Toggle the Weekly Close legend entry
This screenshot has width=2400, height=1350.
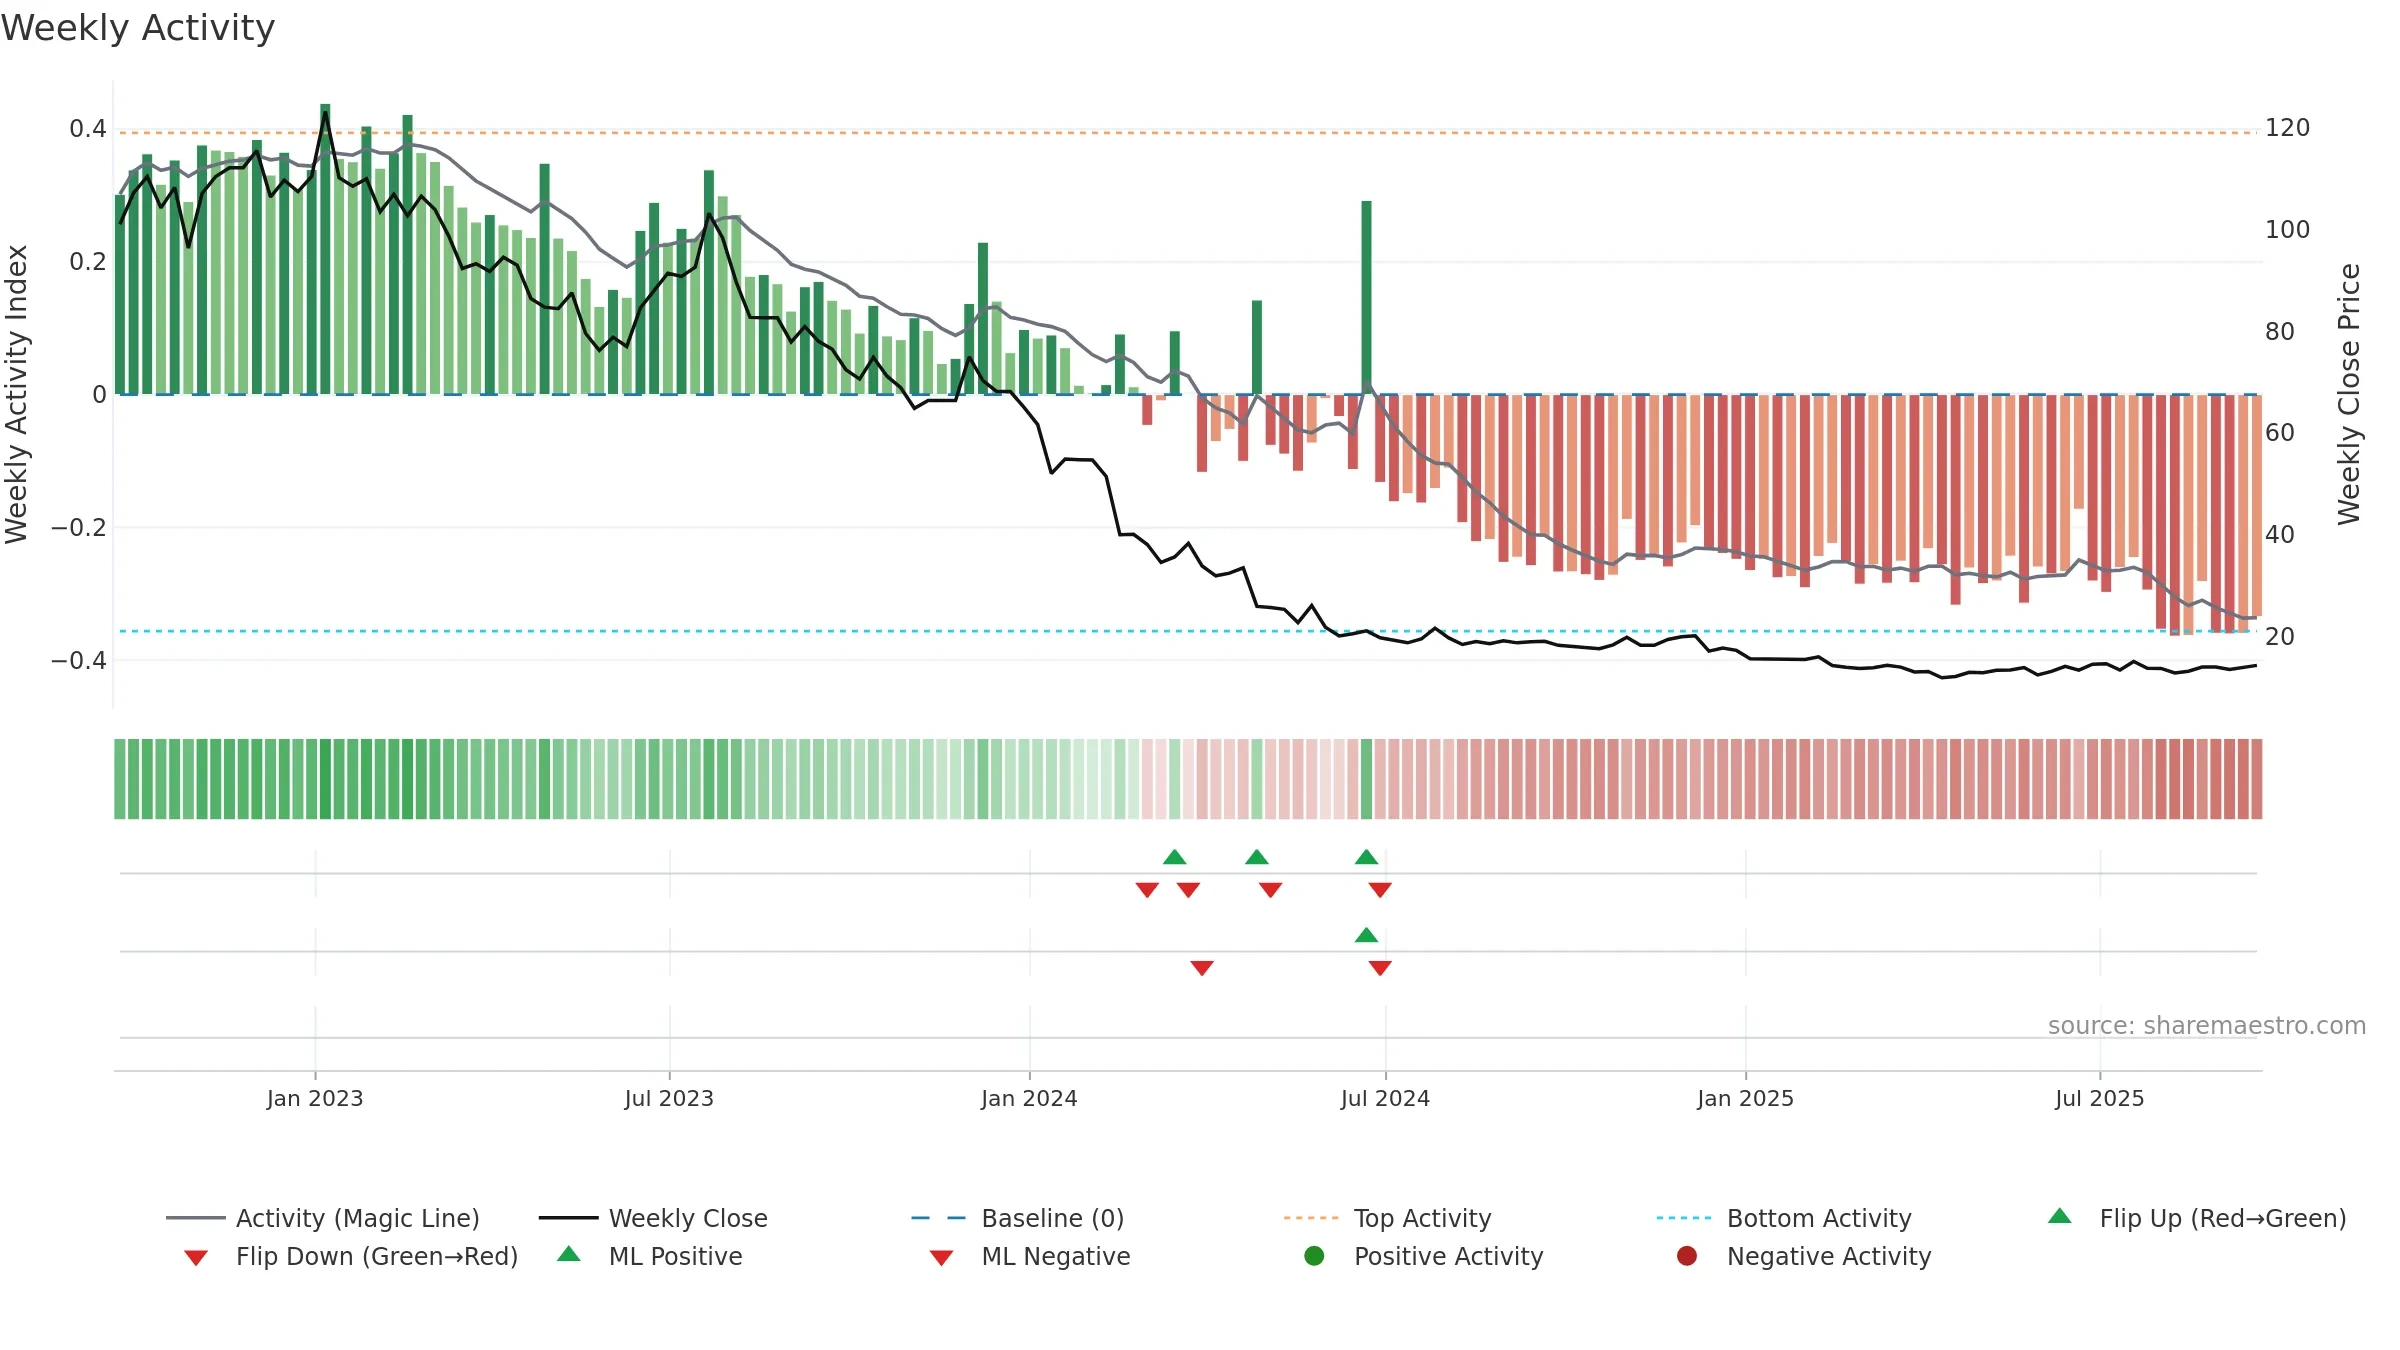point(653,1218)
